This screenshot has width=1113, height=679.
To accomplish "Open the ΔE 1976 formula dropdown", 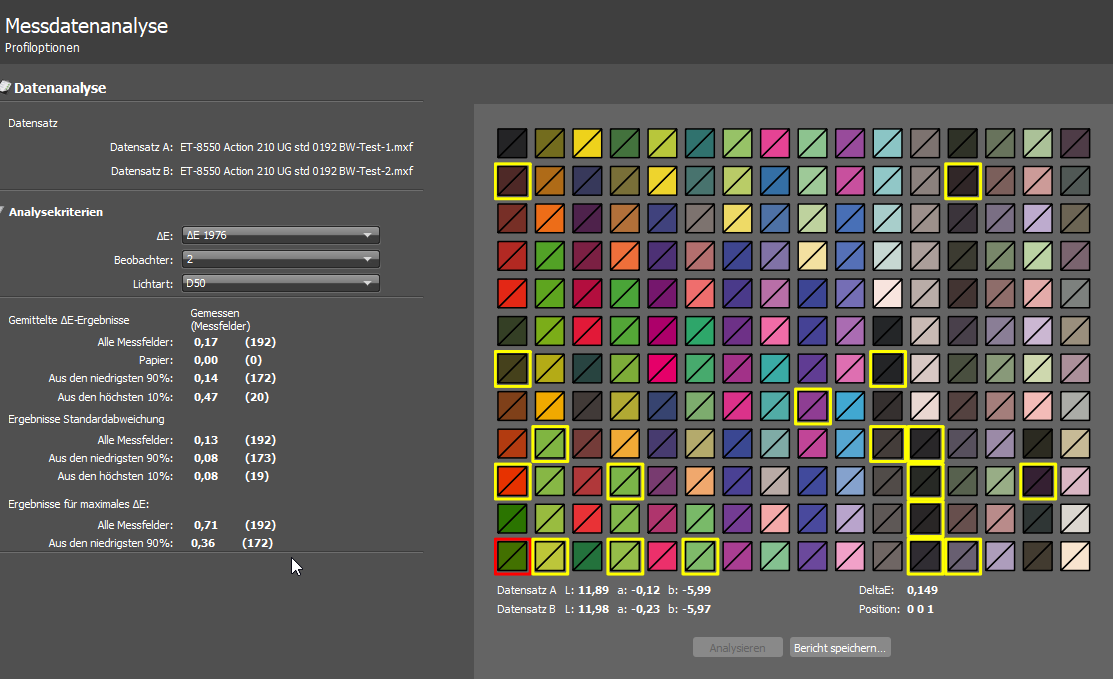I will (x=281, y=236).
